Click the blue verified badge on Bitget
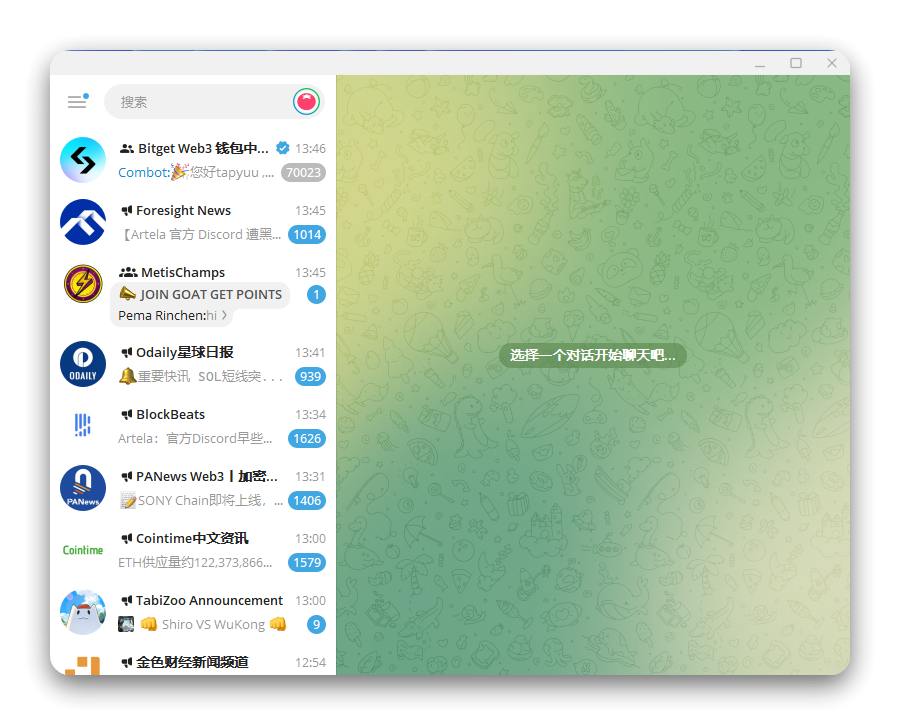Image resolution: width=900 pixels, height=725 pixels. point(282,148)
